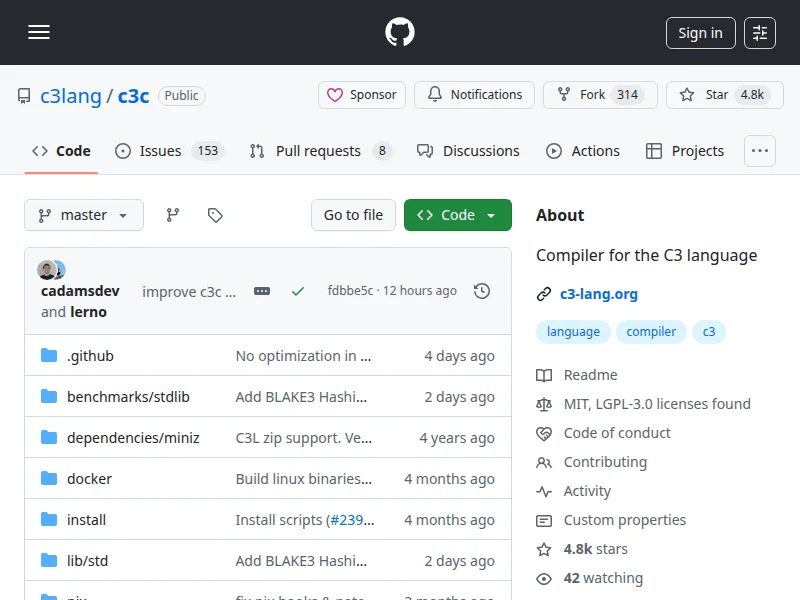Open Notifications subscription button
Image resolution: width=800 pixels, height=600 pixels.
pyautogui.click(x=475, y=95)
